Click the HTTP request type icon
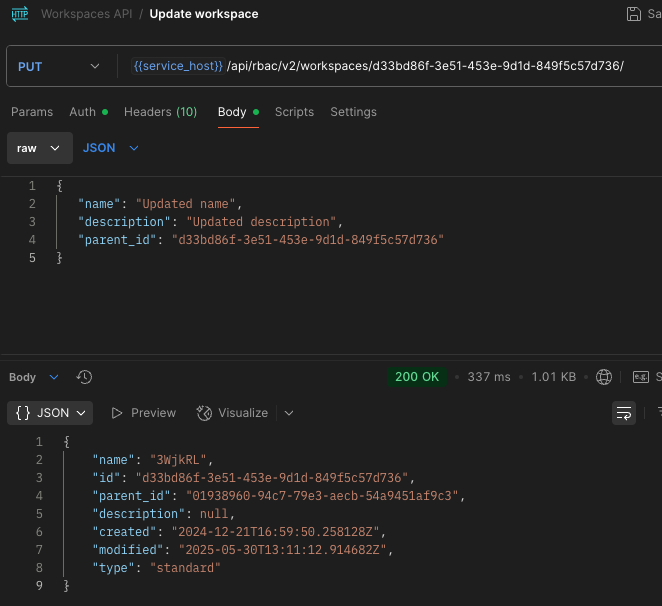The height and width of the screenshot is (606, 662). coord(18,14)
